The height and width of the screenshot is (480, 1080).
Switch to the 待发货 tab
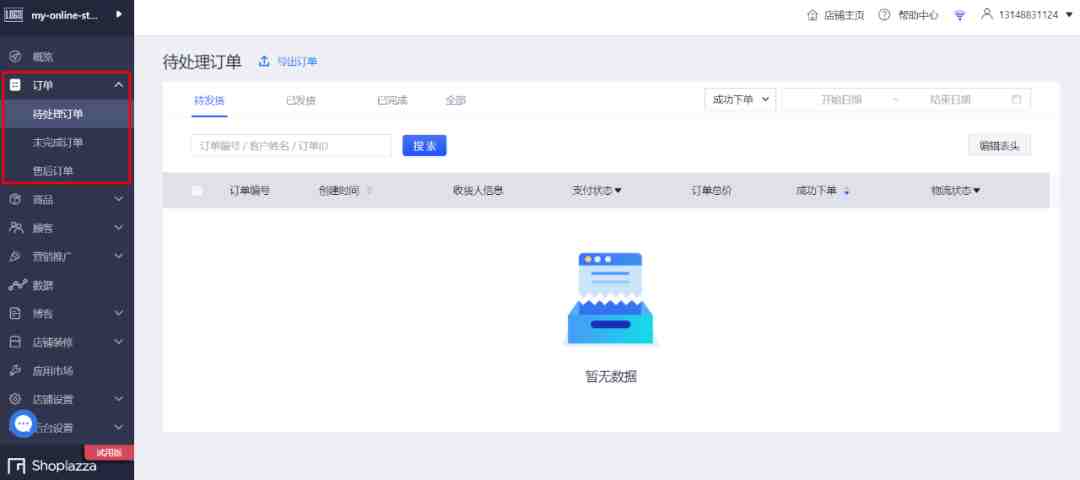[209, 101]
